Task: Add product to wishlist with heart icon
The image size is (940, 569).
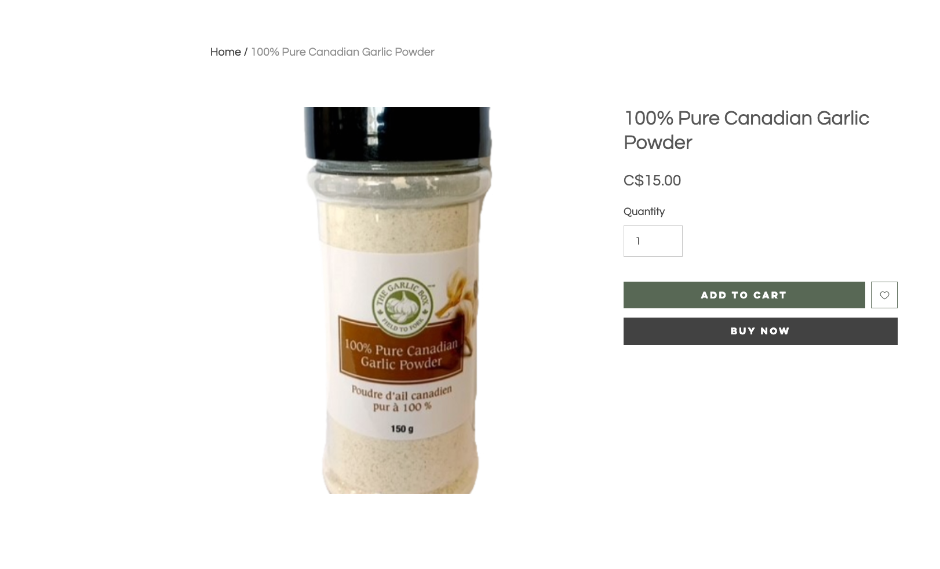Action: point(884,295)
